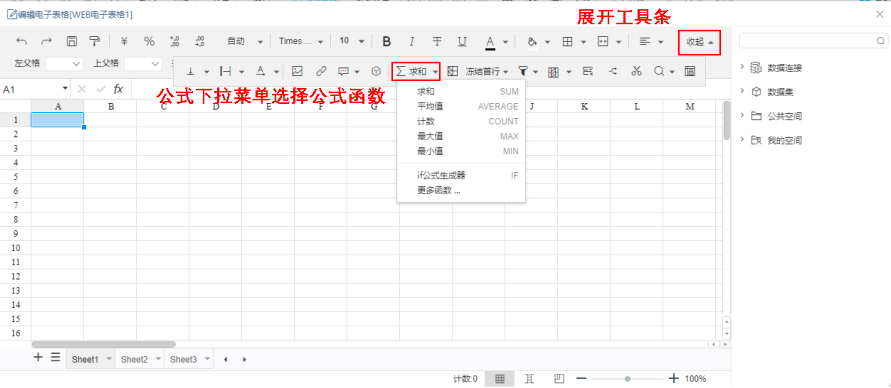Open the borders dropdown arrow
The height and width of the screenshot is (388, 891).
[x=583, y=42]
